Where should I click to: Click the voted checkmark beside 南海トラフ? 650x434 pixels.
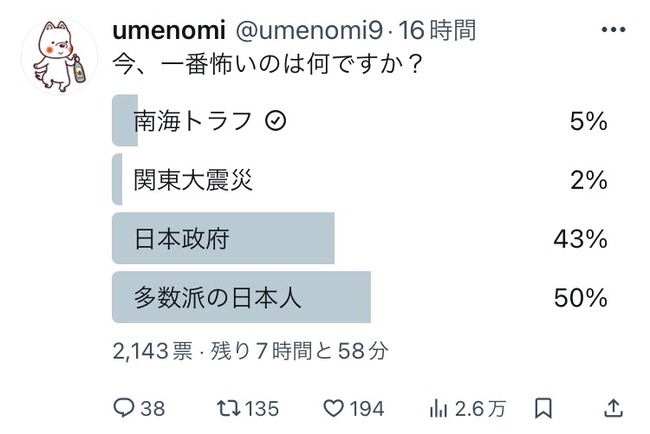click(276, 121)
